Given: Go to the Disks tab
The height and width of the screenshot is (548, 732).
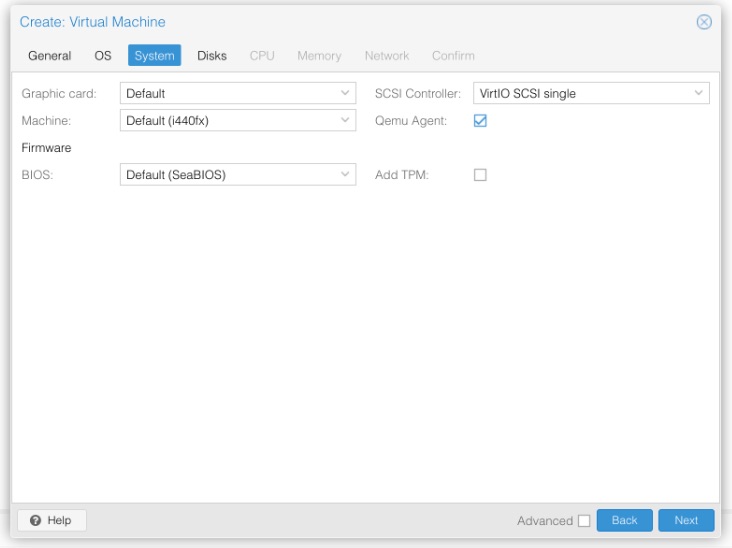Looking at the screenshot, I should coord(212,56).
